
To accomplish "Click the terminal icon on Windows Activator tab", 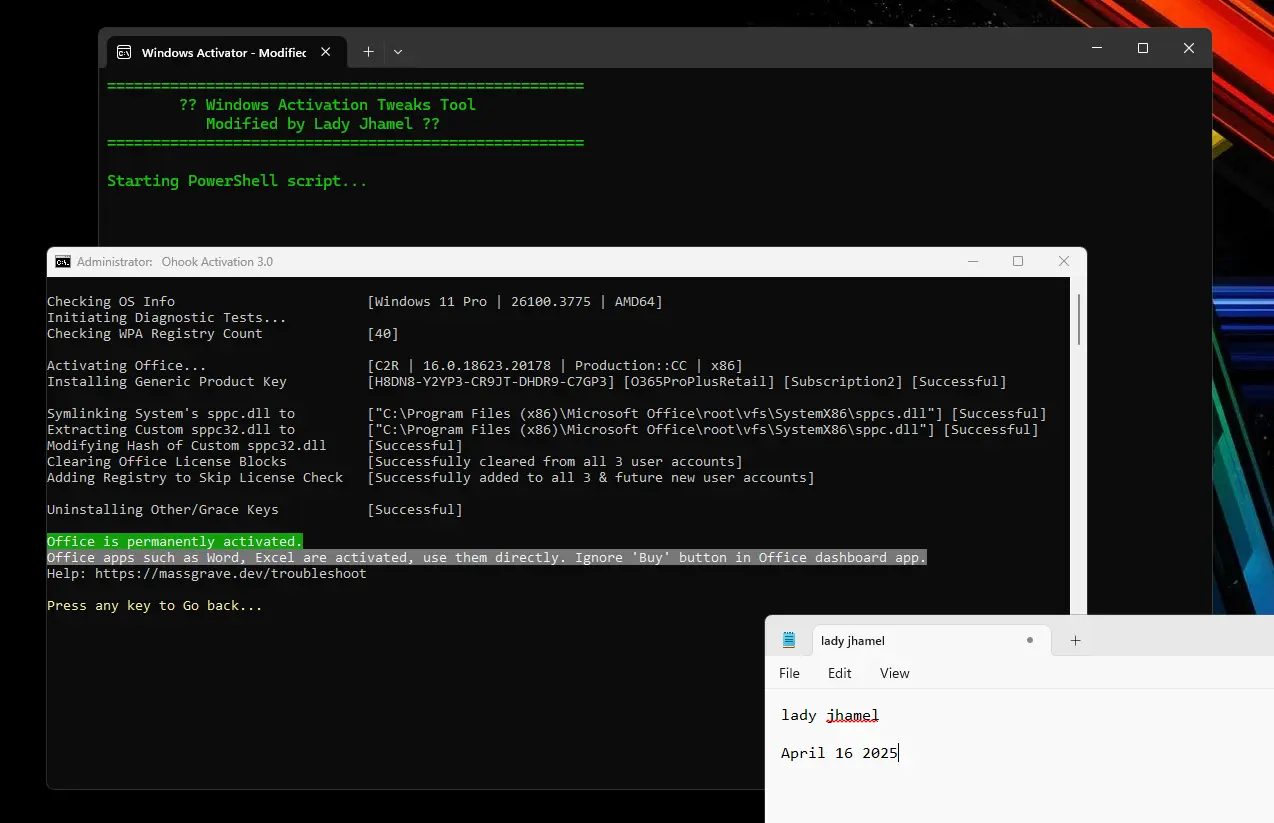I will tap(124, 52).
